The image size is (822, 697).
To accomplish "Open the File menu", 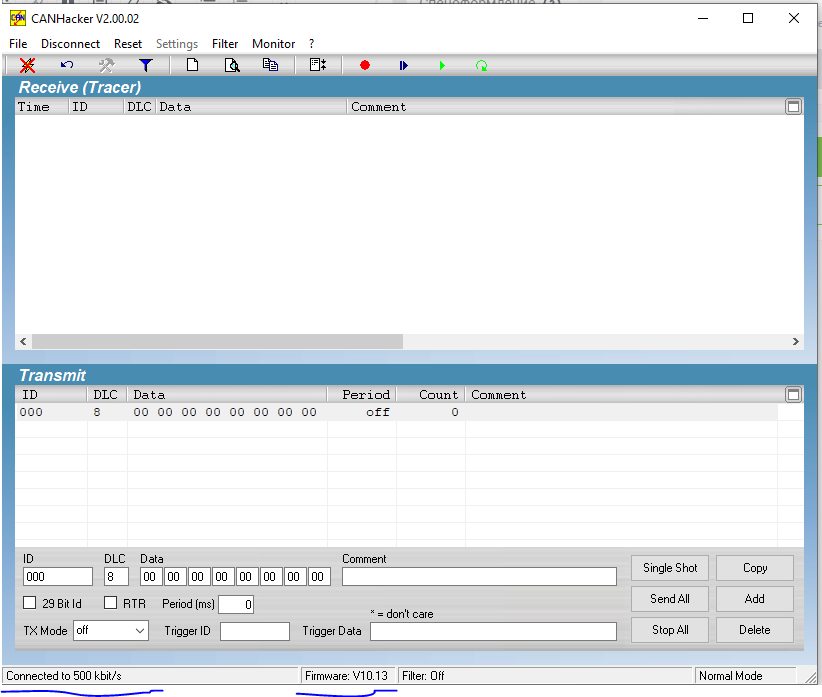I will (18, 44).
